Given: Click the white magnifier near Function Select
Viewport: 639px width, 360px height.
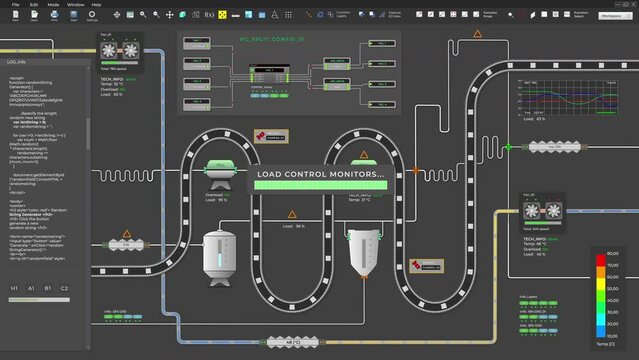Looking at the screenshot, I should 511,15.
